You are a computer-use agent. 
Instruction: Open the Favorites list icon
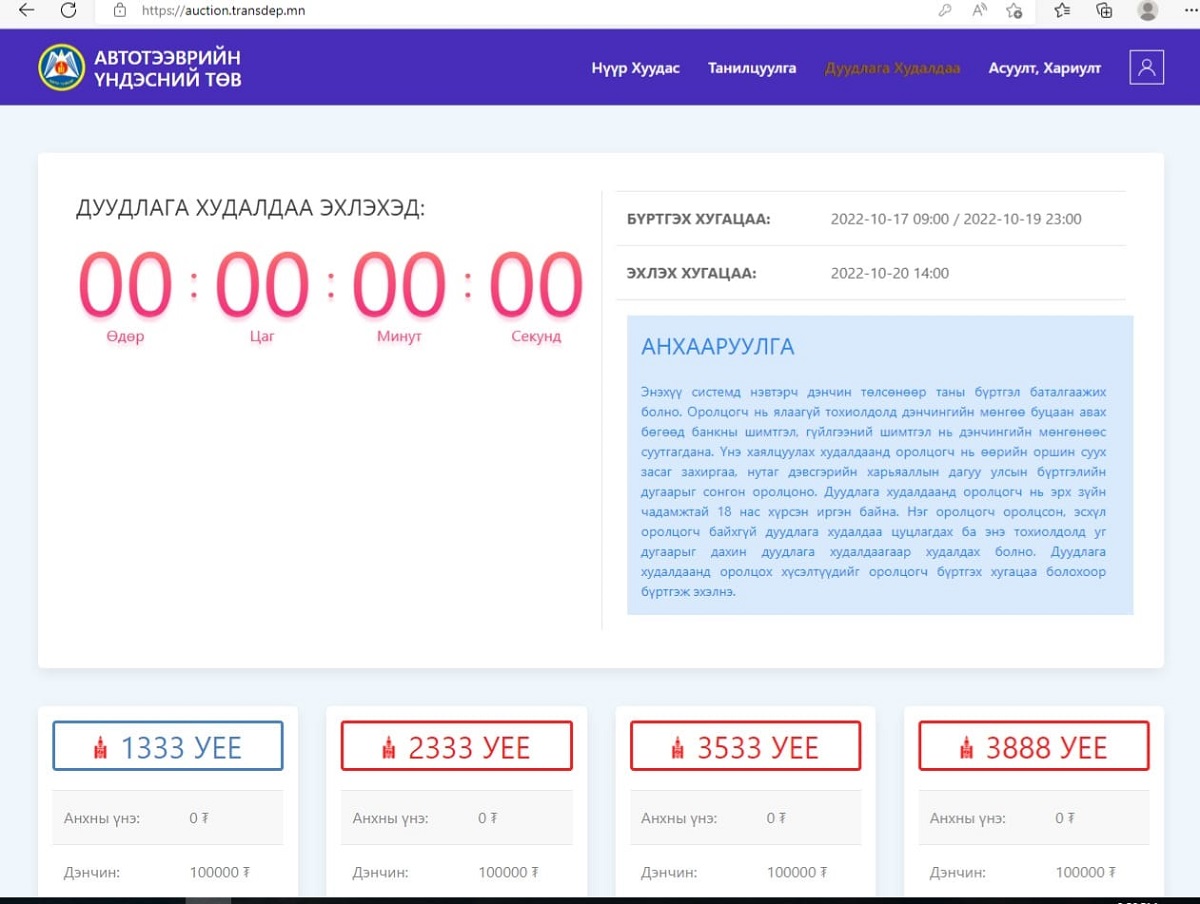coord(1062,11)
